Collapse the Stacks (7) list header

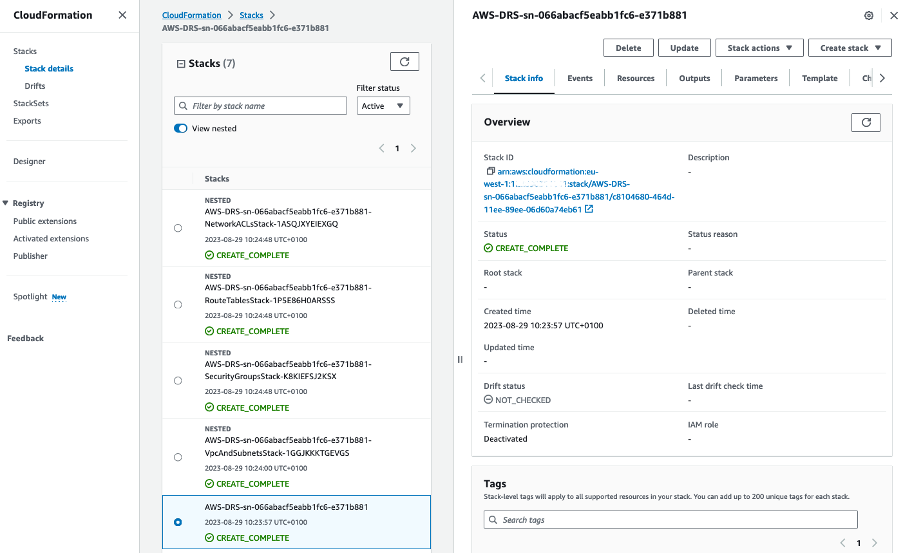(180, 63)
